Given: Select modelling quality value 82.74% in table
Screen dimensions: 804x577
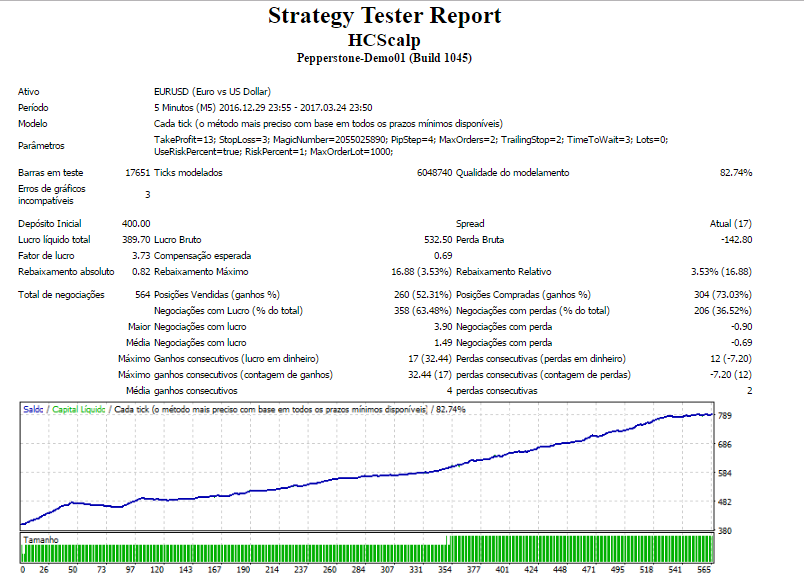Looking at the screenshot, I should tap(736, 173).
